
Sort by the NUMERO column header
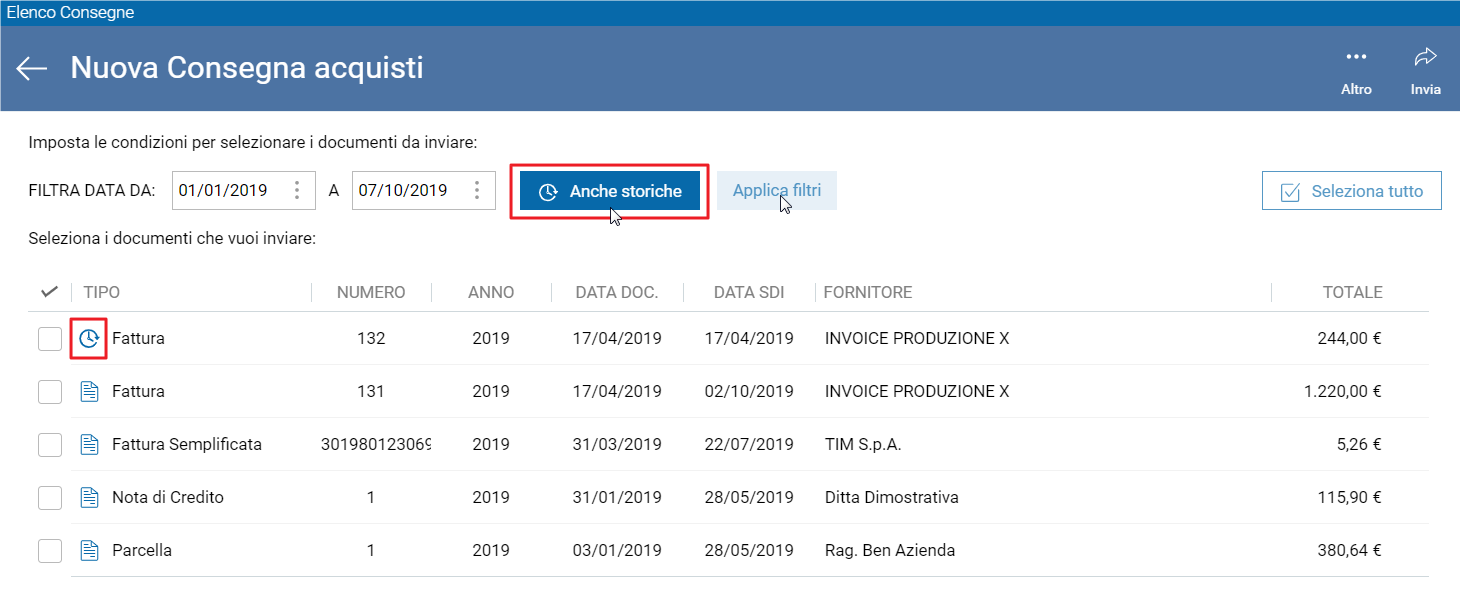[371, 292]
